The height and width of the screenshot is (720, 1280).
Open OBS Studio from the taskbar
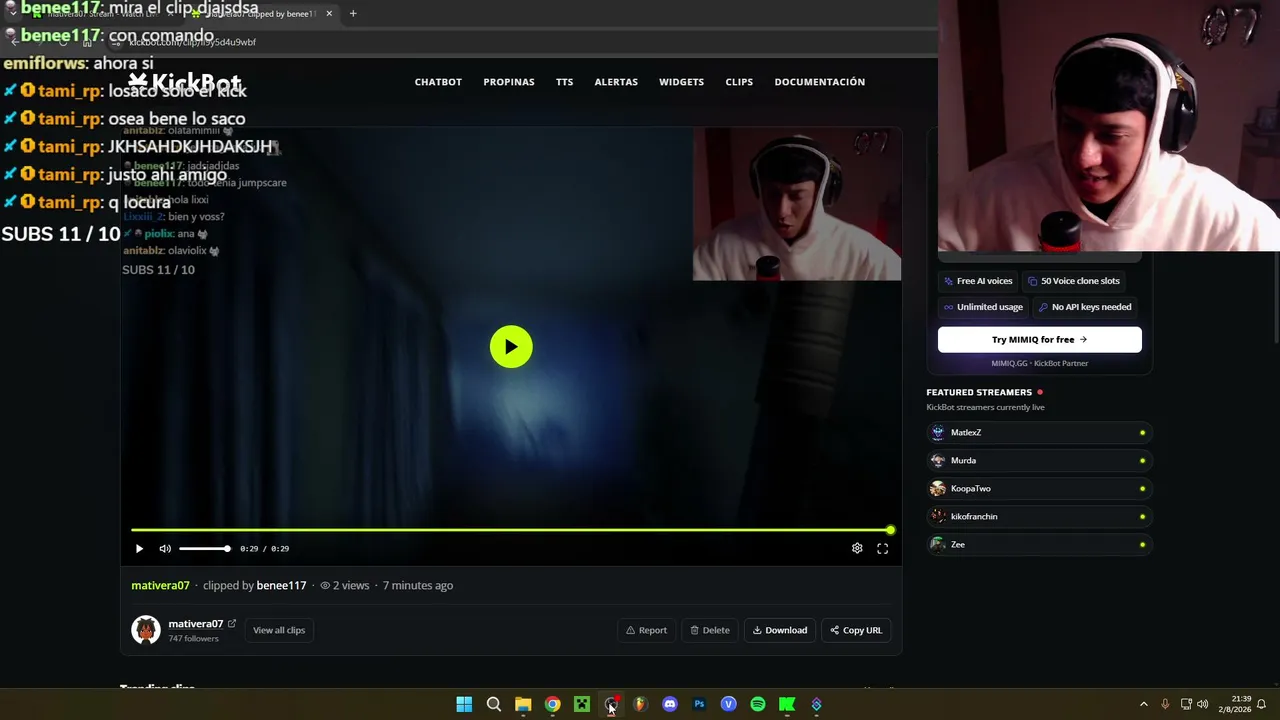[x=611, y=704]
